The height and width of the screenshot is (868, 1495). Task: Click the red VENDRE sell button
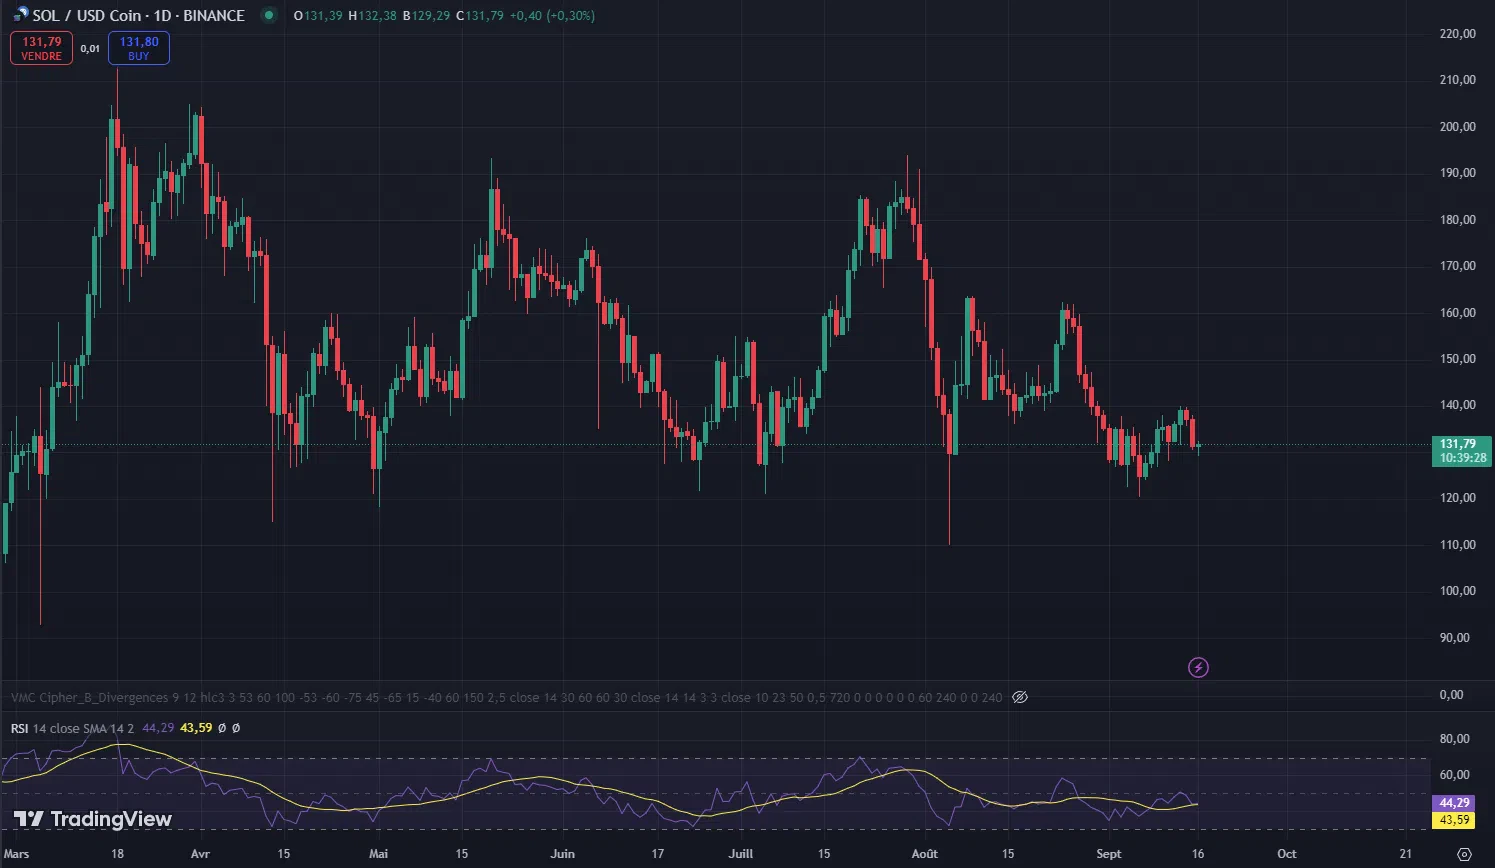[x=42, y=48]
